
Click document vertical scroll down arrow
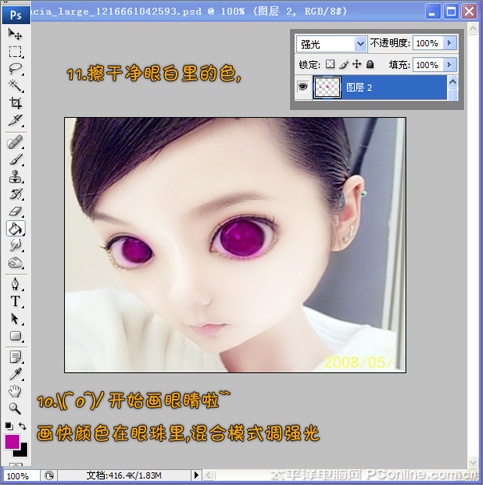pos(473,462)
